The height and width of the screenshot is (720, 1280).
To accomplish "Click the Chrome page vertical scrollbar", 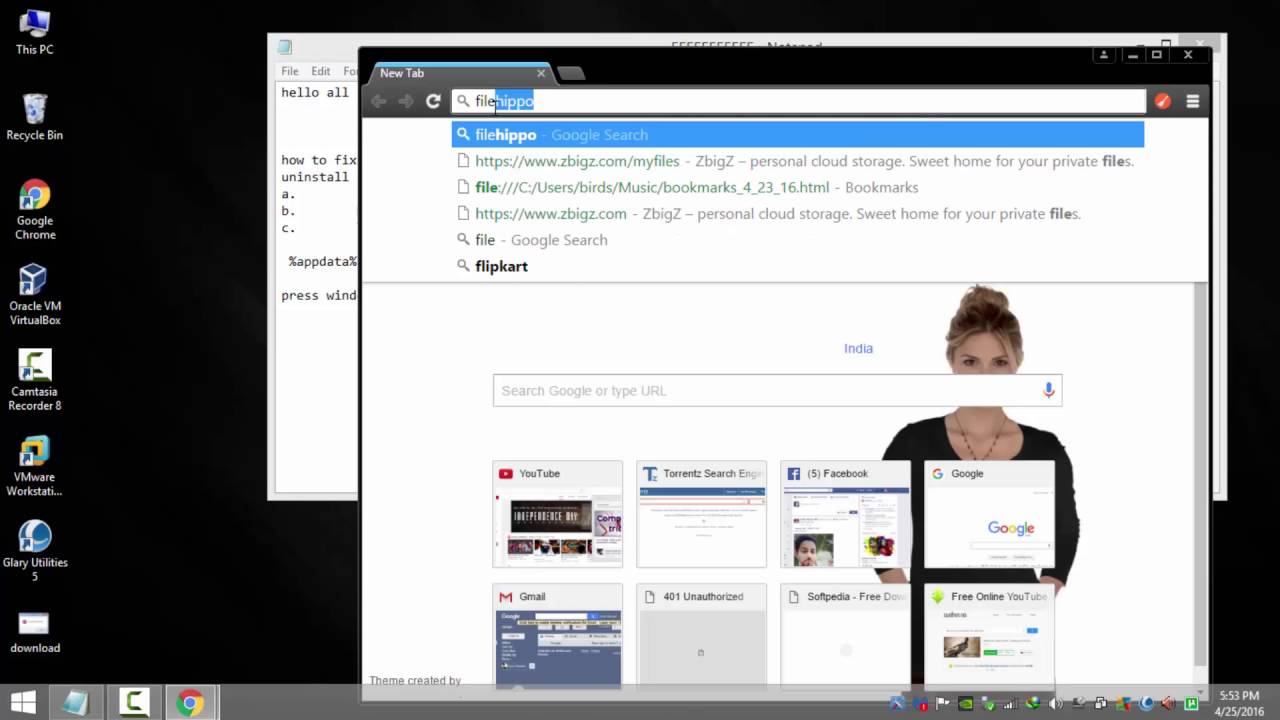I will click(1200, 474).
